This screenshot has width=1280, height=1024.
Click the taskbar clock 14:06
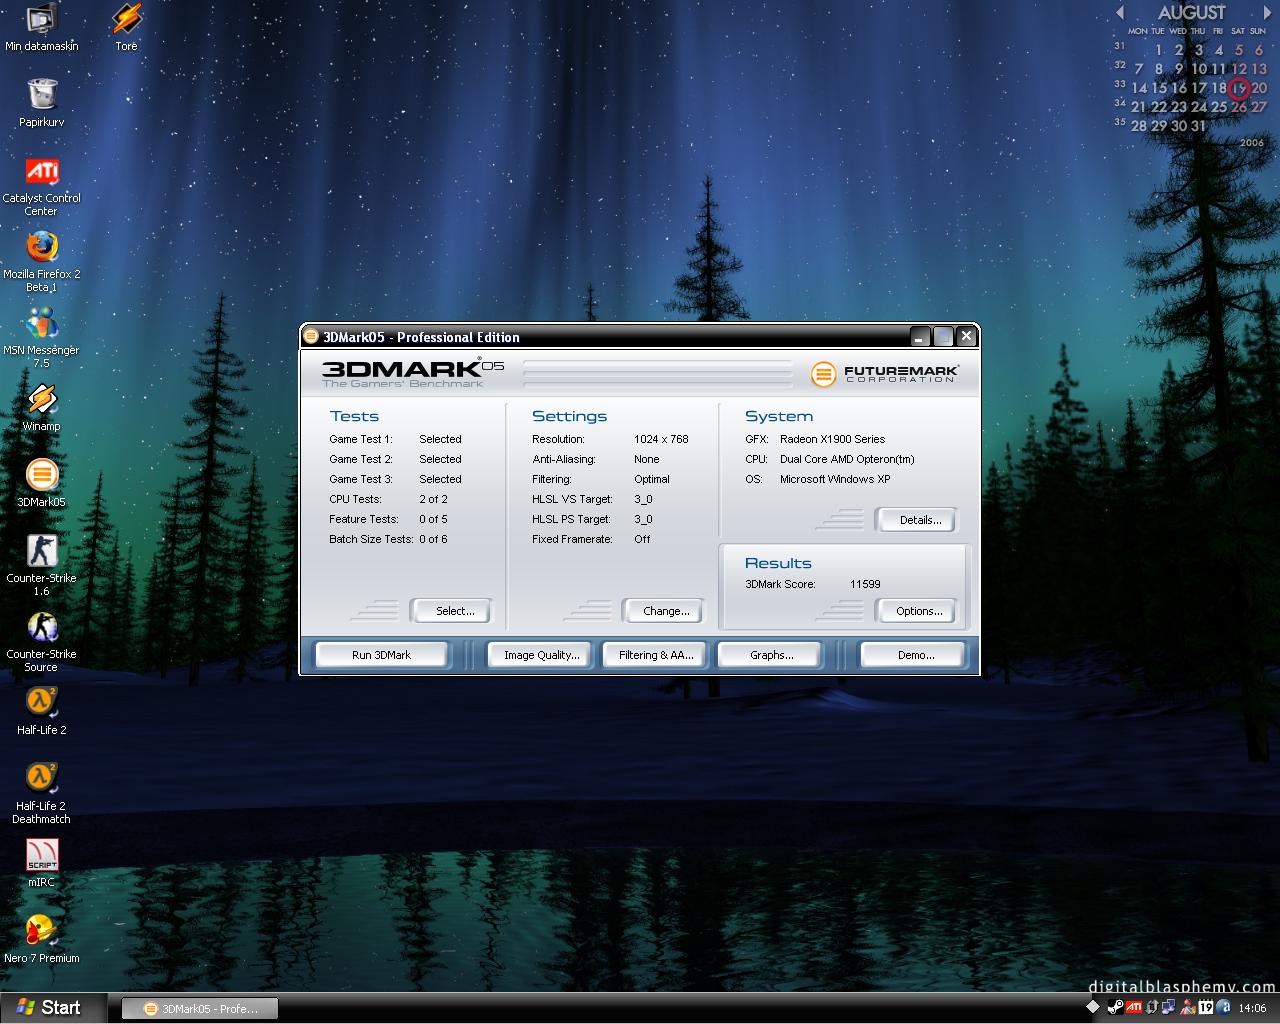click(x=1252, y=1008)
